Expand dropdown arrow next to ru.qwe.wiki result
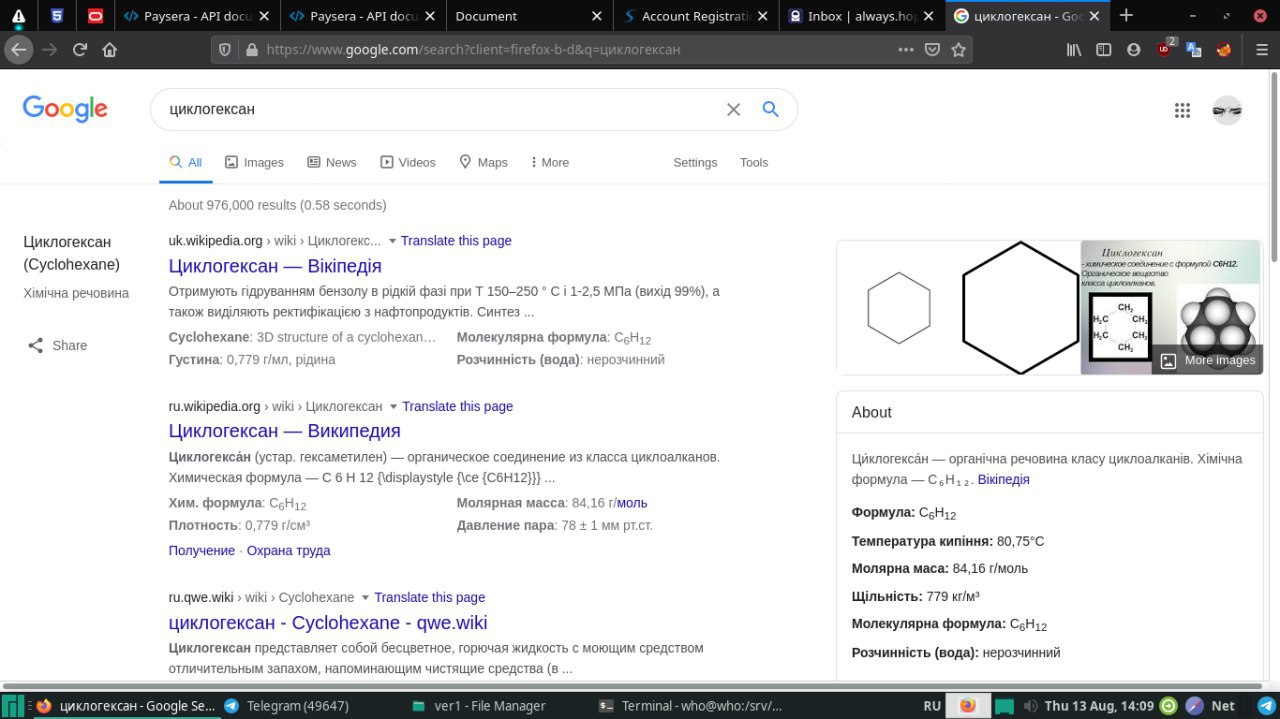 pos(365,598)
